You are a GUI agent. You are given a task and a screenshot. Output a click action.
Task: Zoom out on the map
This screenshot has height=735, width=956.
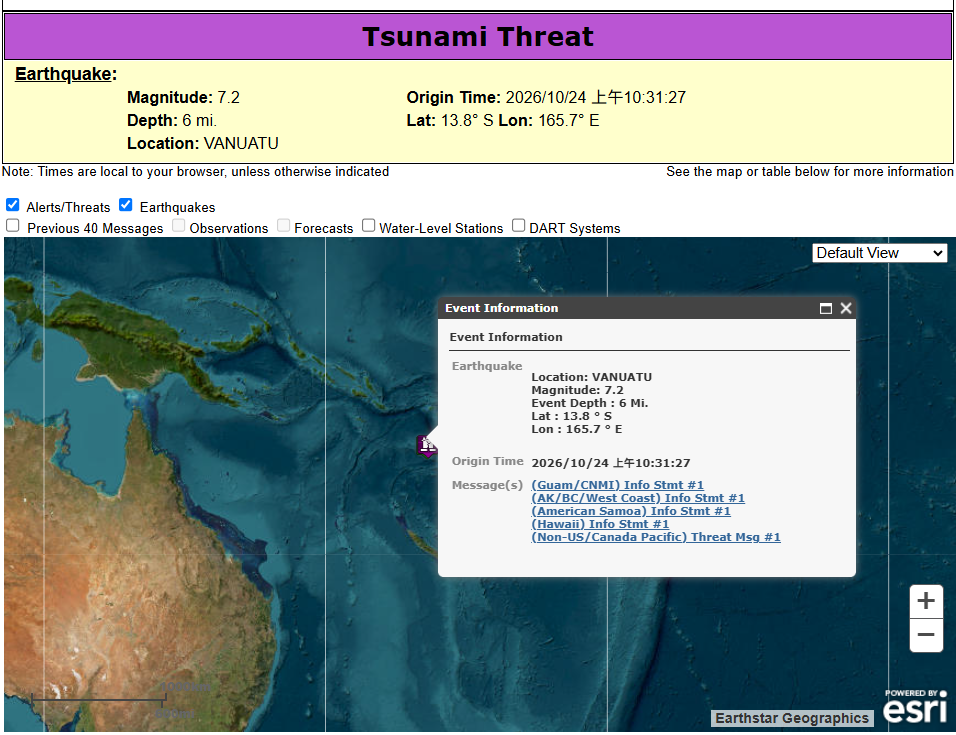pyautogui.click(x=926, y=635)
